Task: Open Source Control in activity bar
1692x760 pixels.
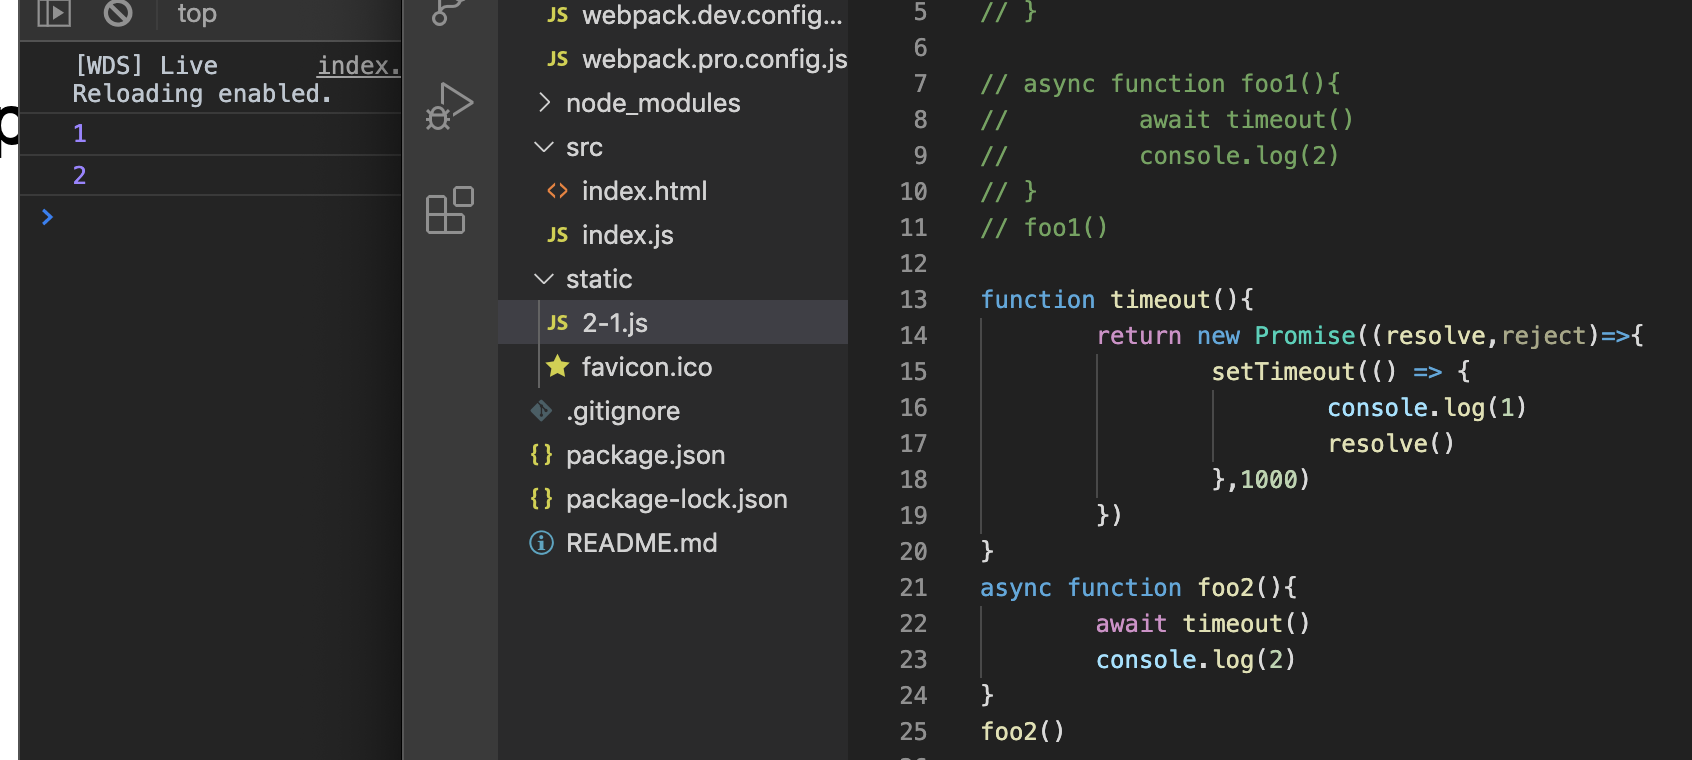Action: [448, 10]
